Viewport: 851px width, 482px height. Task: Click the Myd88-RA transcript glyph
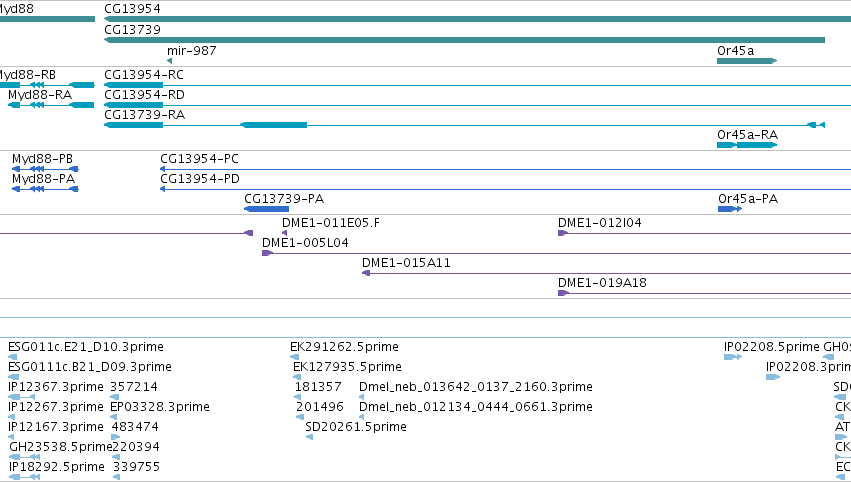coord(51,105)
